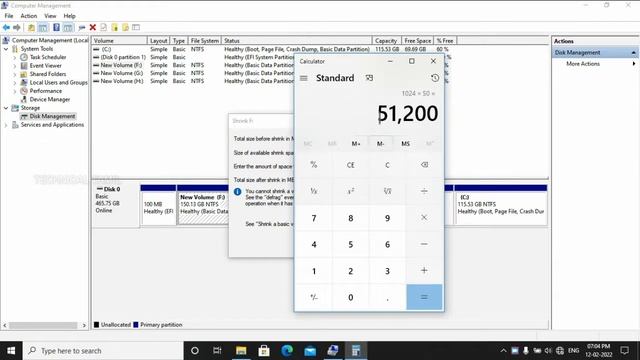Open Calculator history icon
Viewport: 640px width, 360px height.
tap(435, 78)
